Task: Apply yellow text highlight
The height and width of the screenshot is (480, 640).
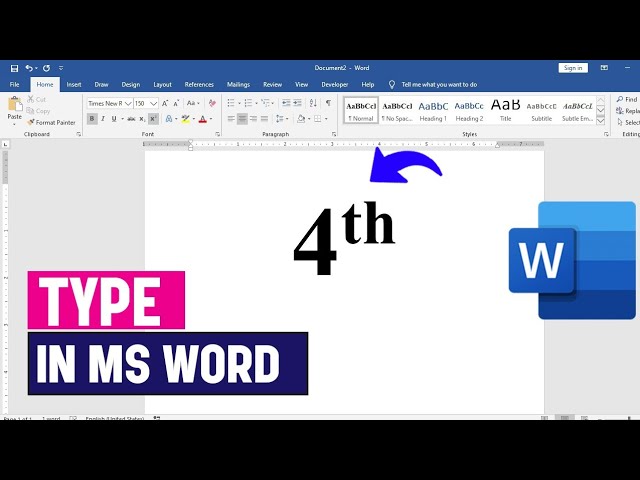Action: [185, 119]
